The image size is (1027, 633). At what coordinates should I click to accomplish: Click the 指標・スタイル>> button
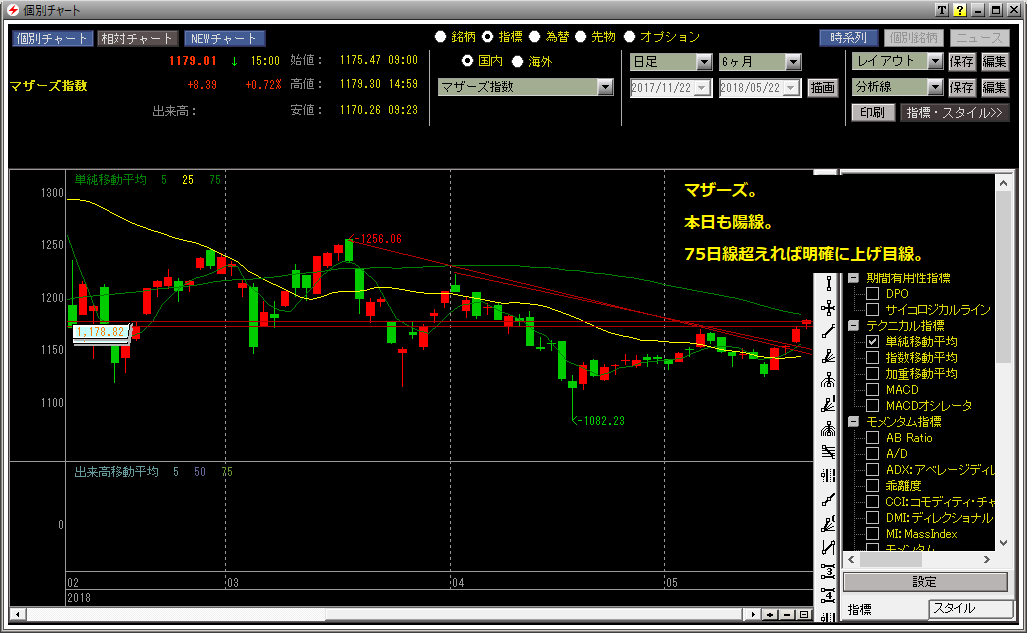[954, 113]
